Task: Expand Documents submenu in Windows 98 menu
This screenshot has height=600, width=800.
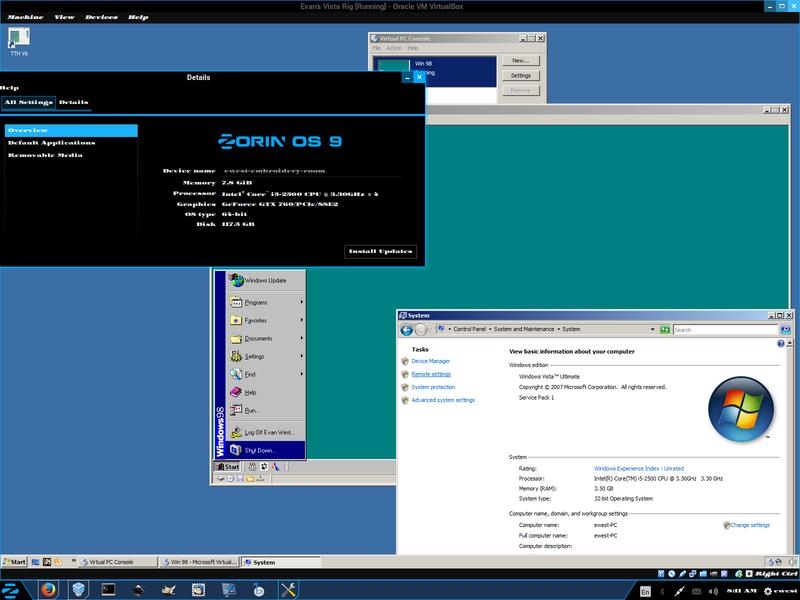Action: (x=266, y=338)
